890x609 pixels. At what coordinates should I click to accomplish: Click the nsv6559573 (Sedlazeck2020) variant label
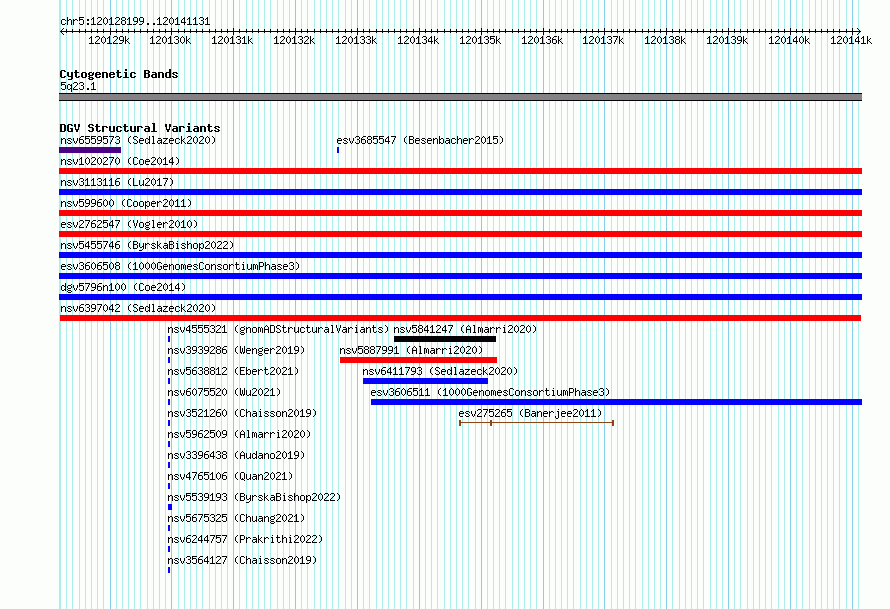138,140
